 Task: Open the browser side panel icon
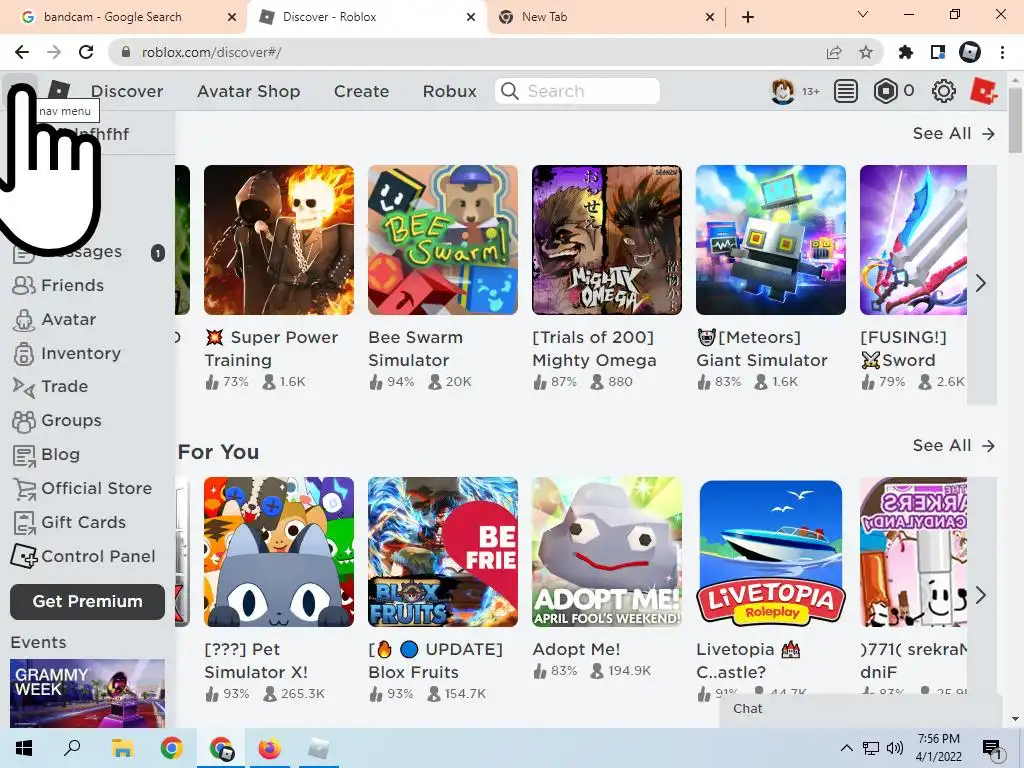pyautogui.click(x=938, y=52)
